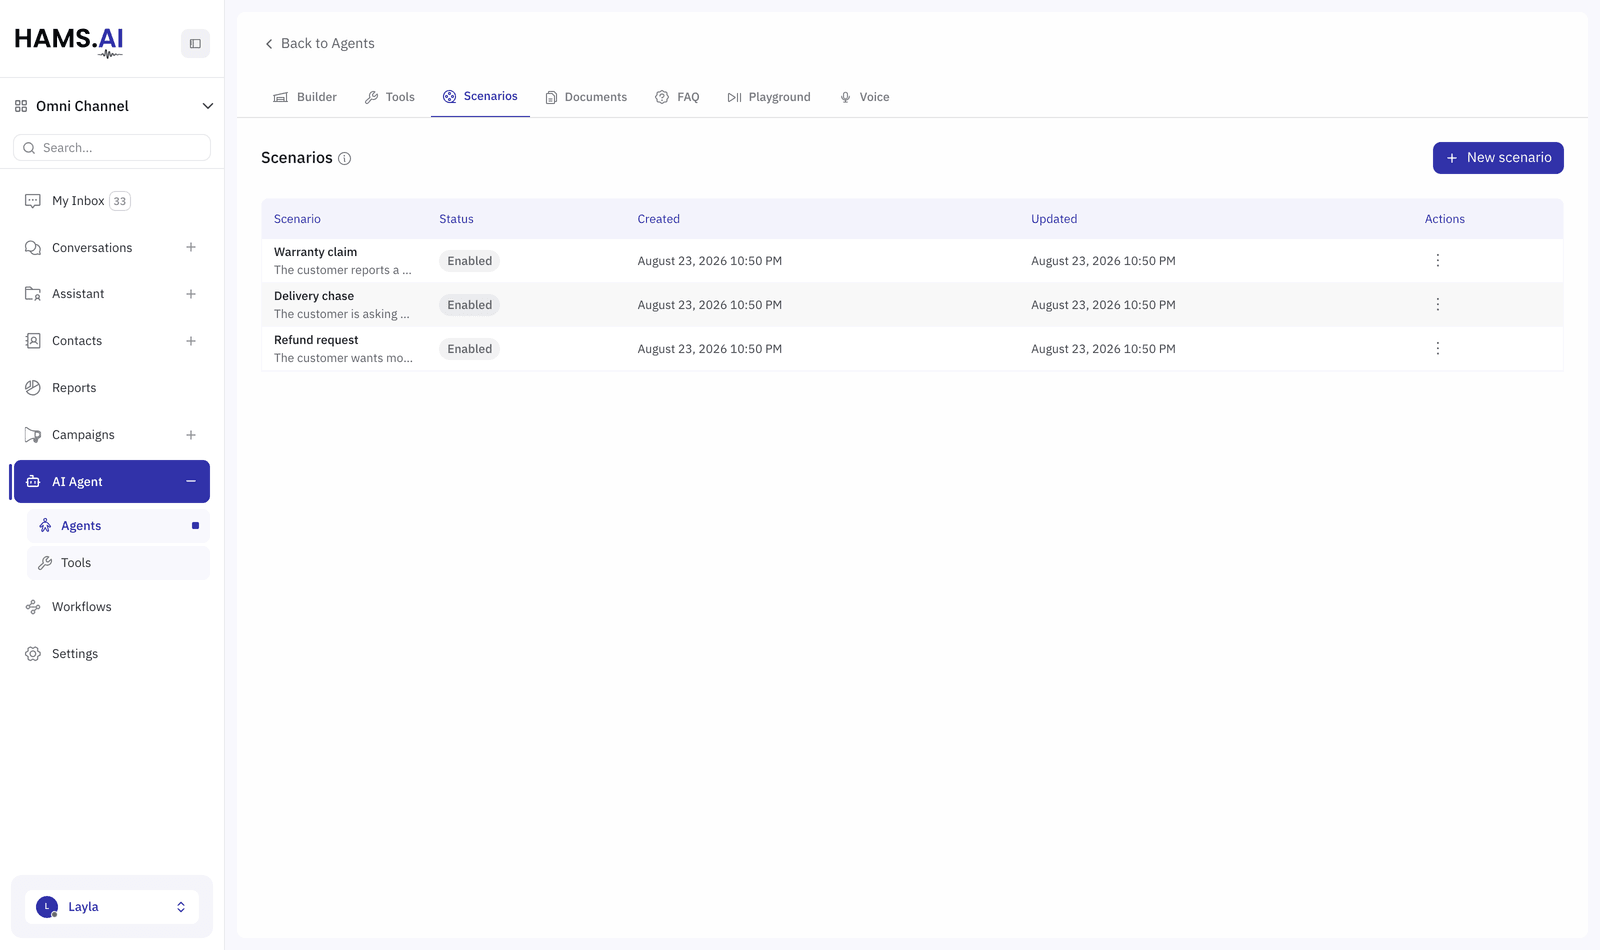Click the Settings gear icon

pyautogui.click(x=33, y=654)
